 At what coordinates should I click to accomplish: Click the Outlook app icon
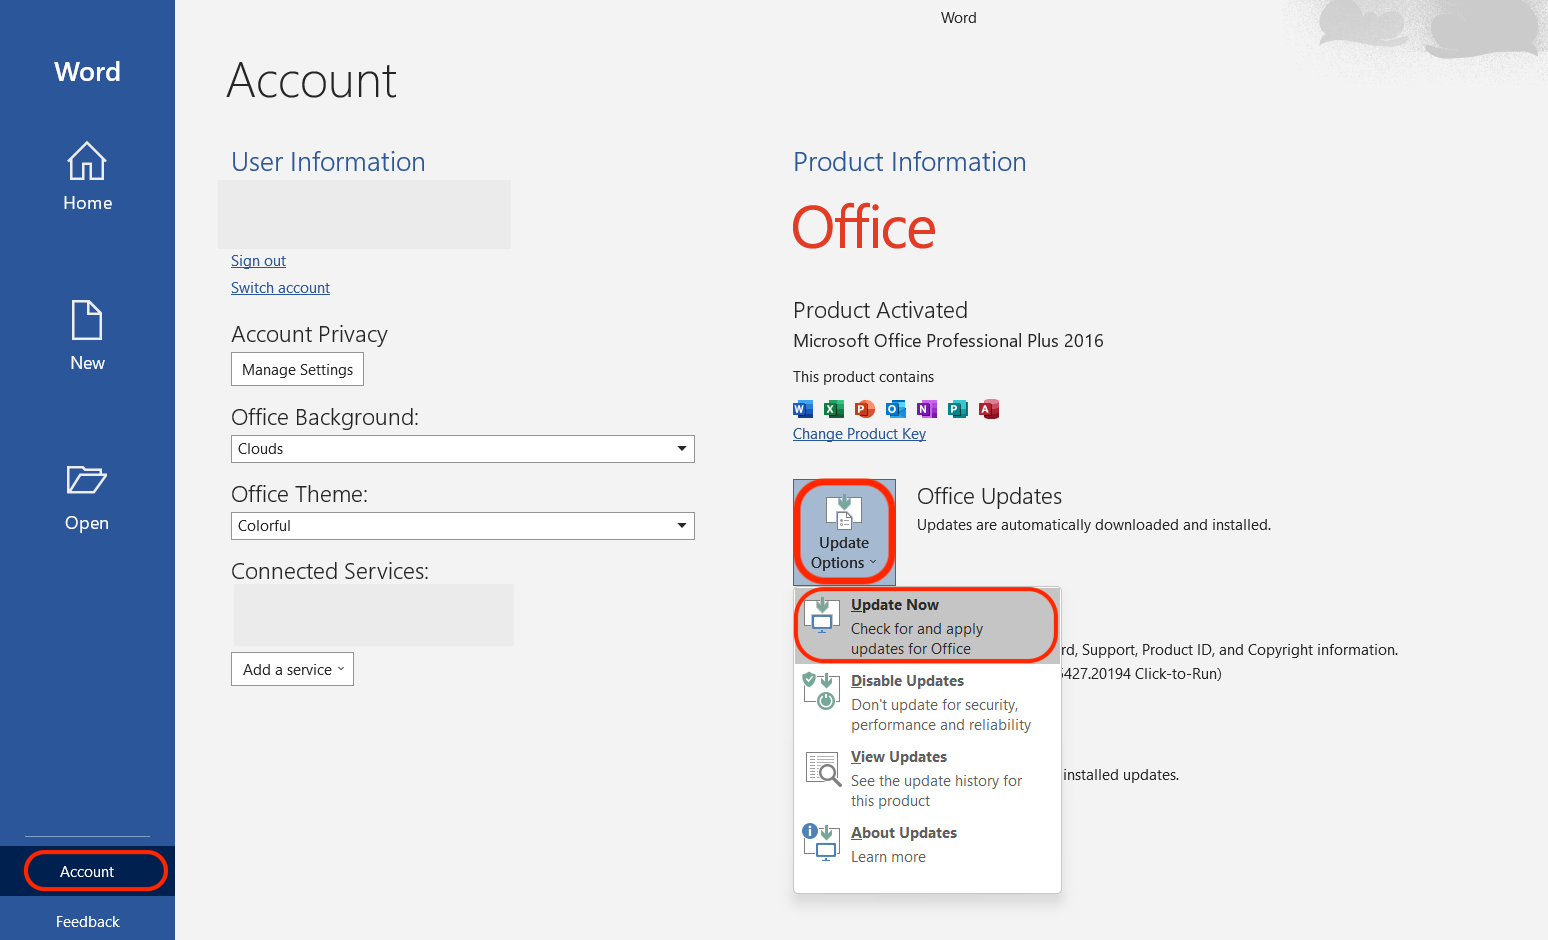click(896, 409)
